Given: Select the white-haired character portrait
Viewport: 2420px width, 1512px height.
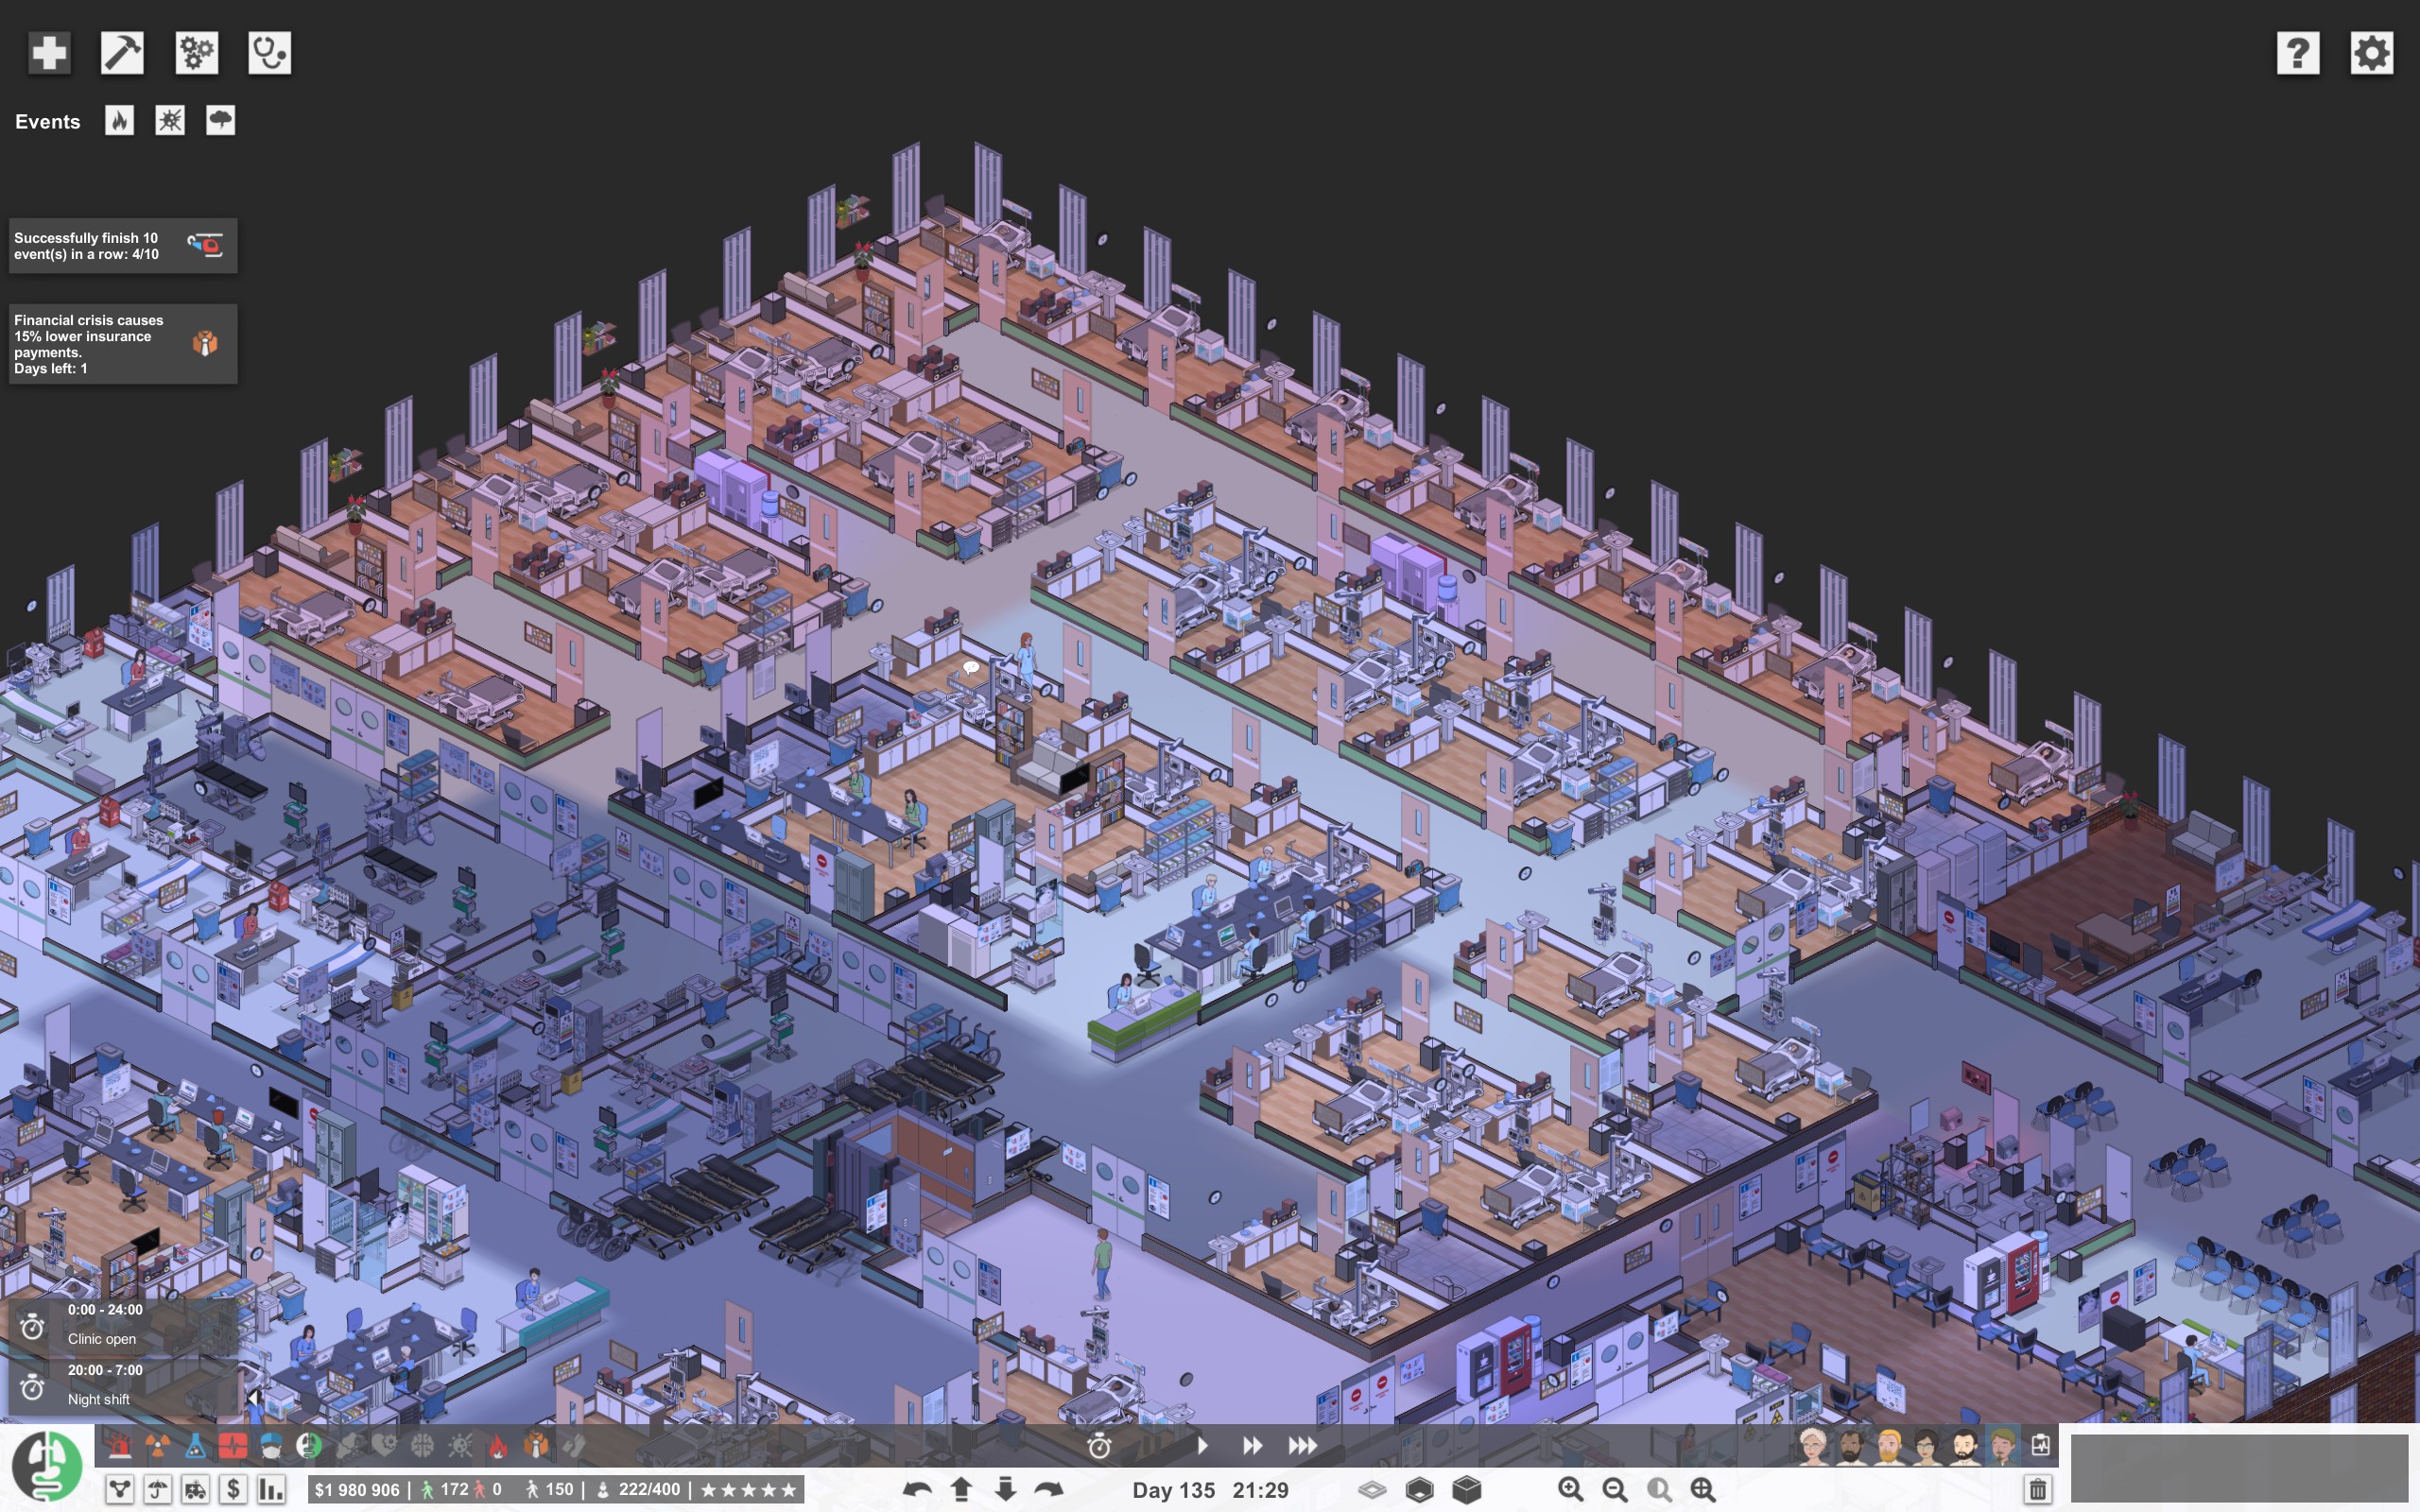Looking at the screenshot, I should (1813, 1446).
